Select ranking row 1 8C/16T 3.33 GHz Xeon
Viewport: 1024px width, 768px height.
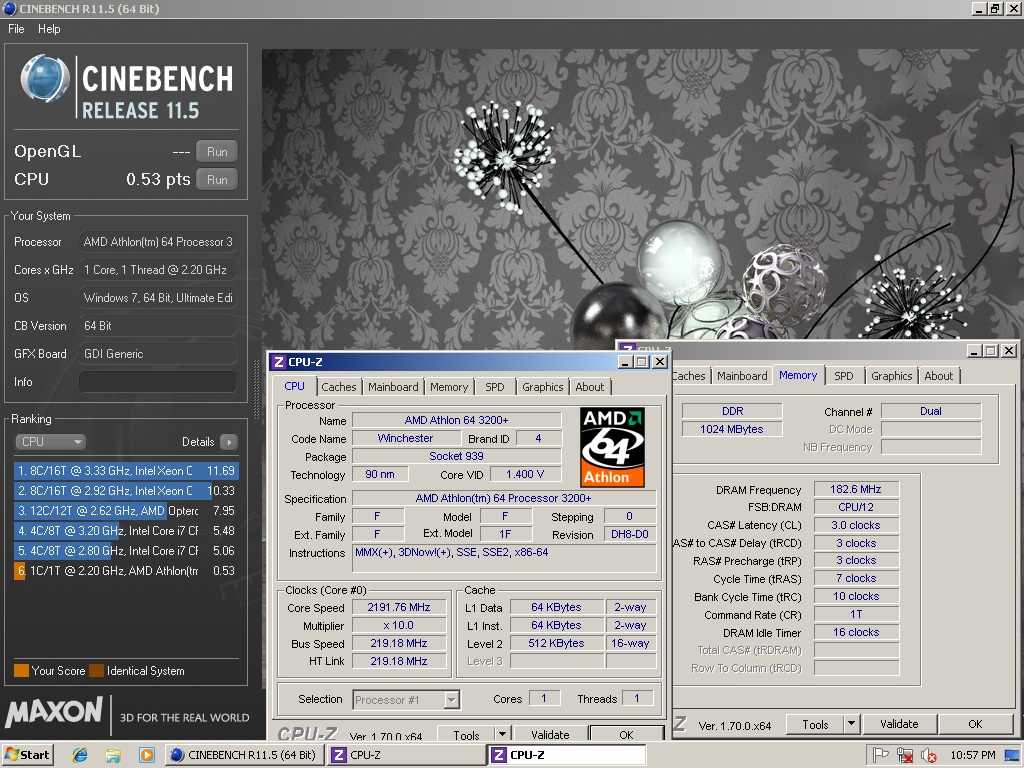[125, 470]
